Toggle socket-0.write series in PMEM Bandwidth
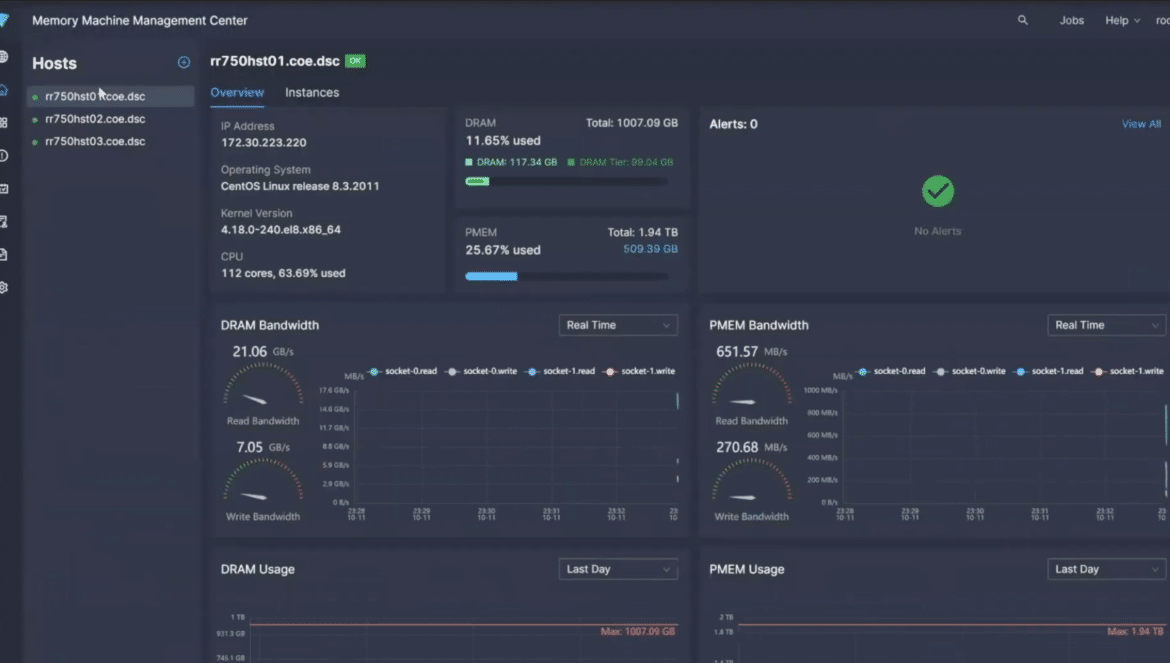The image size is (1170, 663). coord(970,371)
